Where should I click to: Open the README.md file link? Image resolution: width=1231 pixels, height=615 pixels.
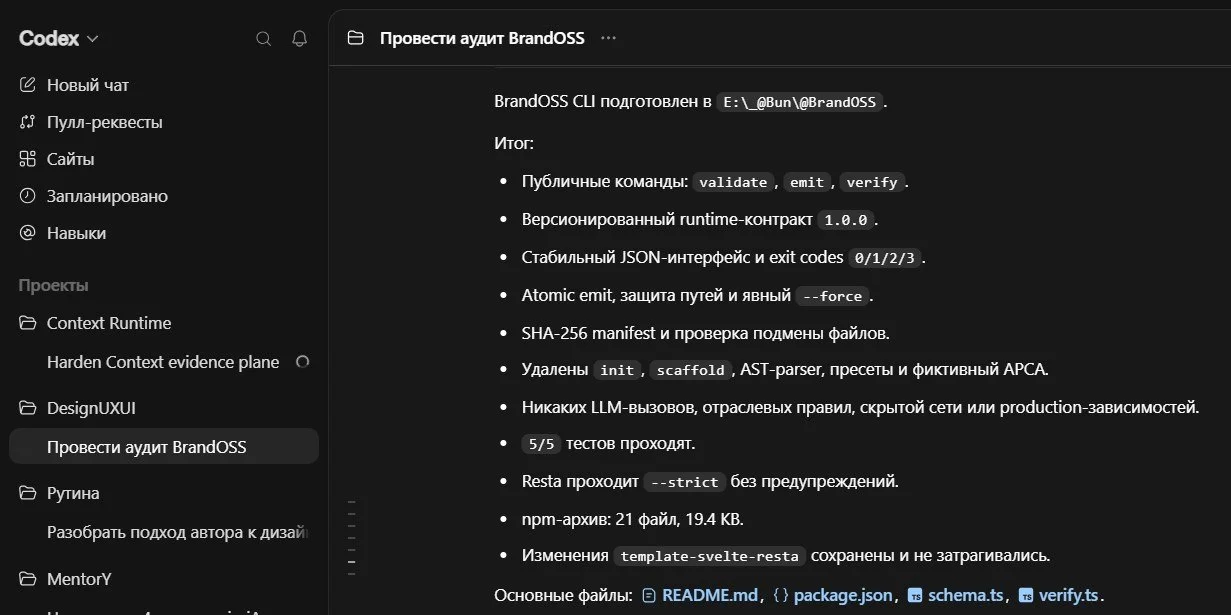tap(700, 595)
